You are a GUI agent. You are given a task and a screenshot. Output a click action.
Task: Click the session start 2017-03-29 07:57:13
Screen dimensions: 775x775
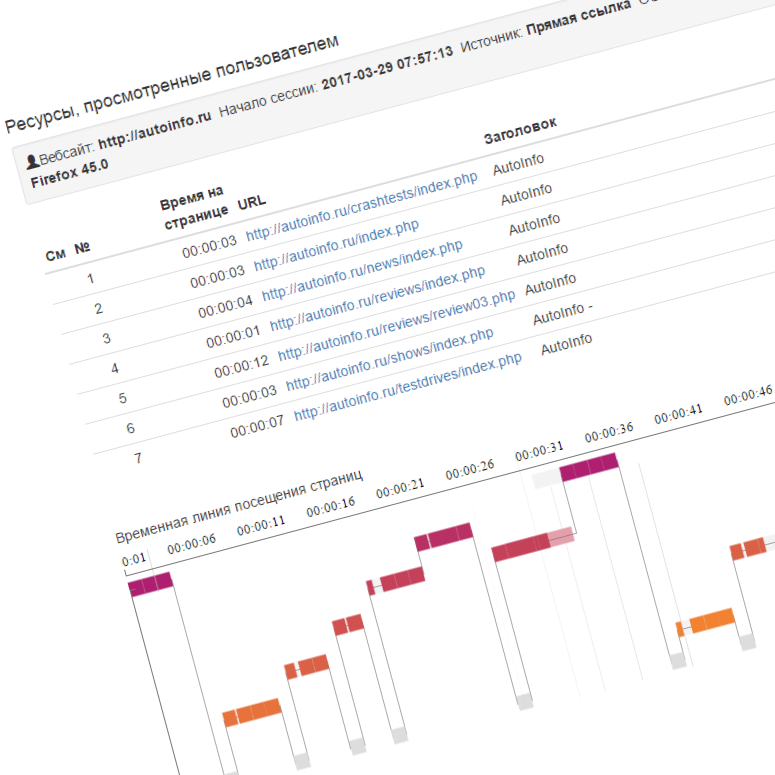[x=388, y=68]
